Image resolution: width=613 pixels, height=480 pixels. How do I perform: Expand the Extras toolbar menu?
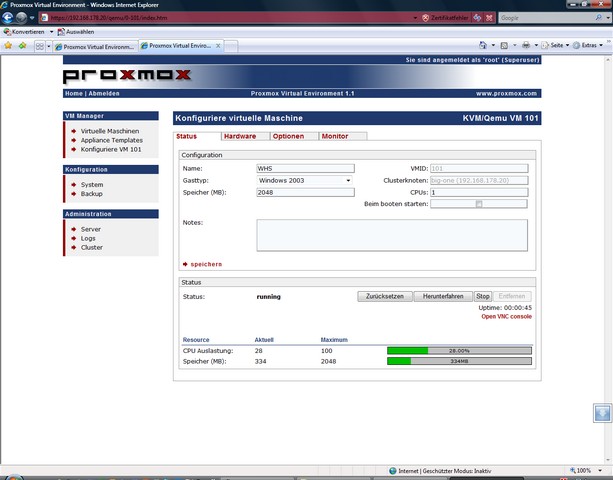[591, 46]
